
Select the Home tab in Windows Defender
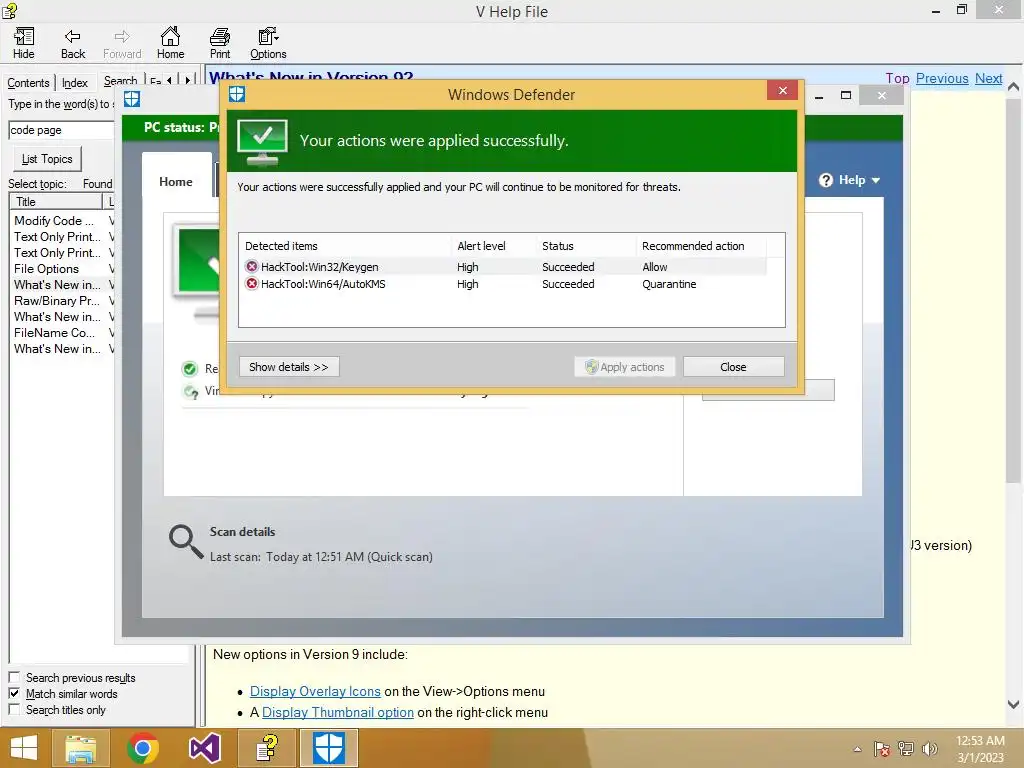(176, 182)
